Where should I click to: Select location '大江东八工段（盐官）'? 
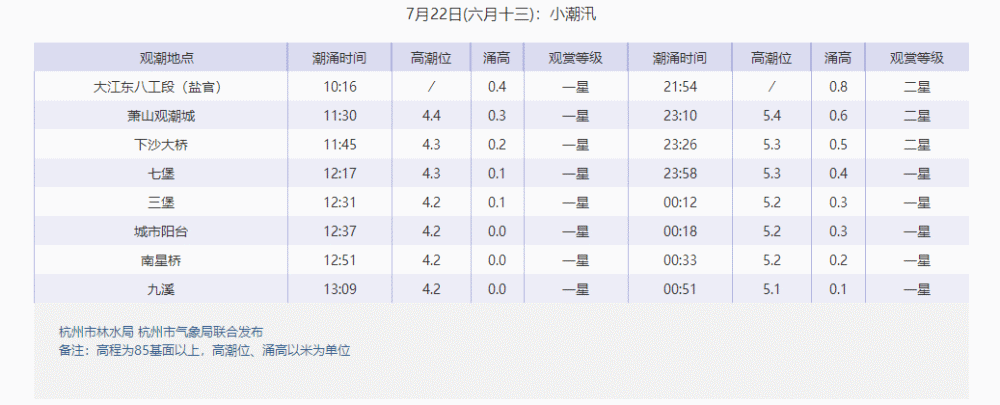coord(161,87)
